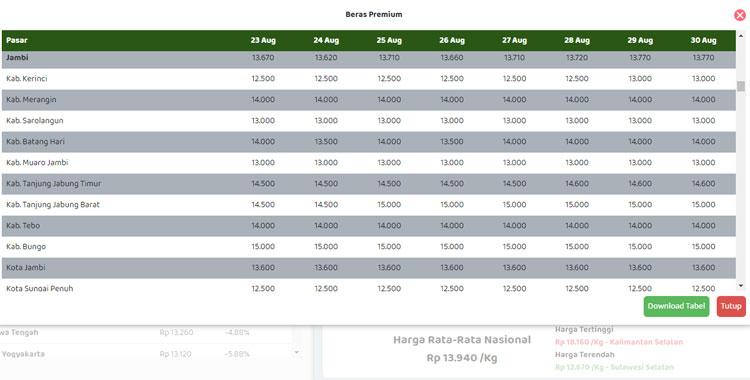Click the 23 Aug column header
The height and width of the screenshot is (380, 750).
click(263, 40)
